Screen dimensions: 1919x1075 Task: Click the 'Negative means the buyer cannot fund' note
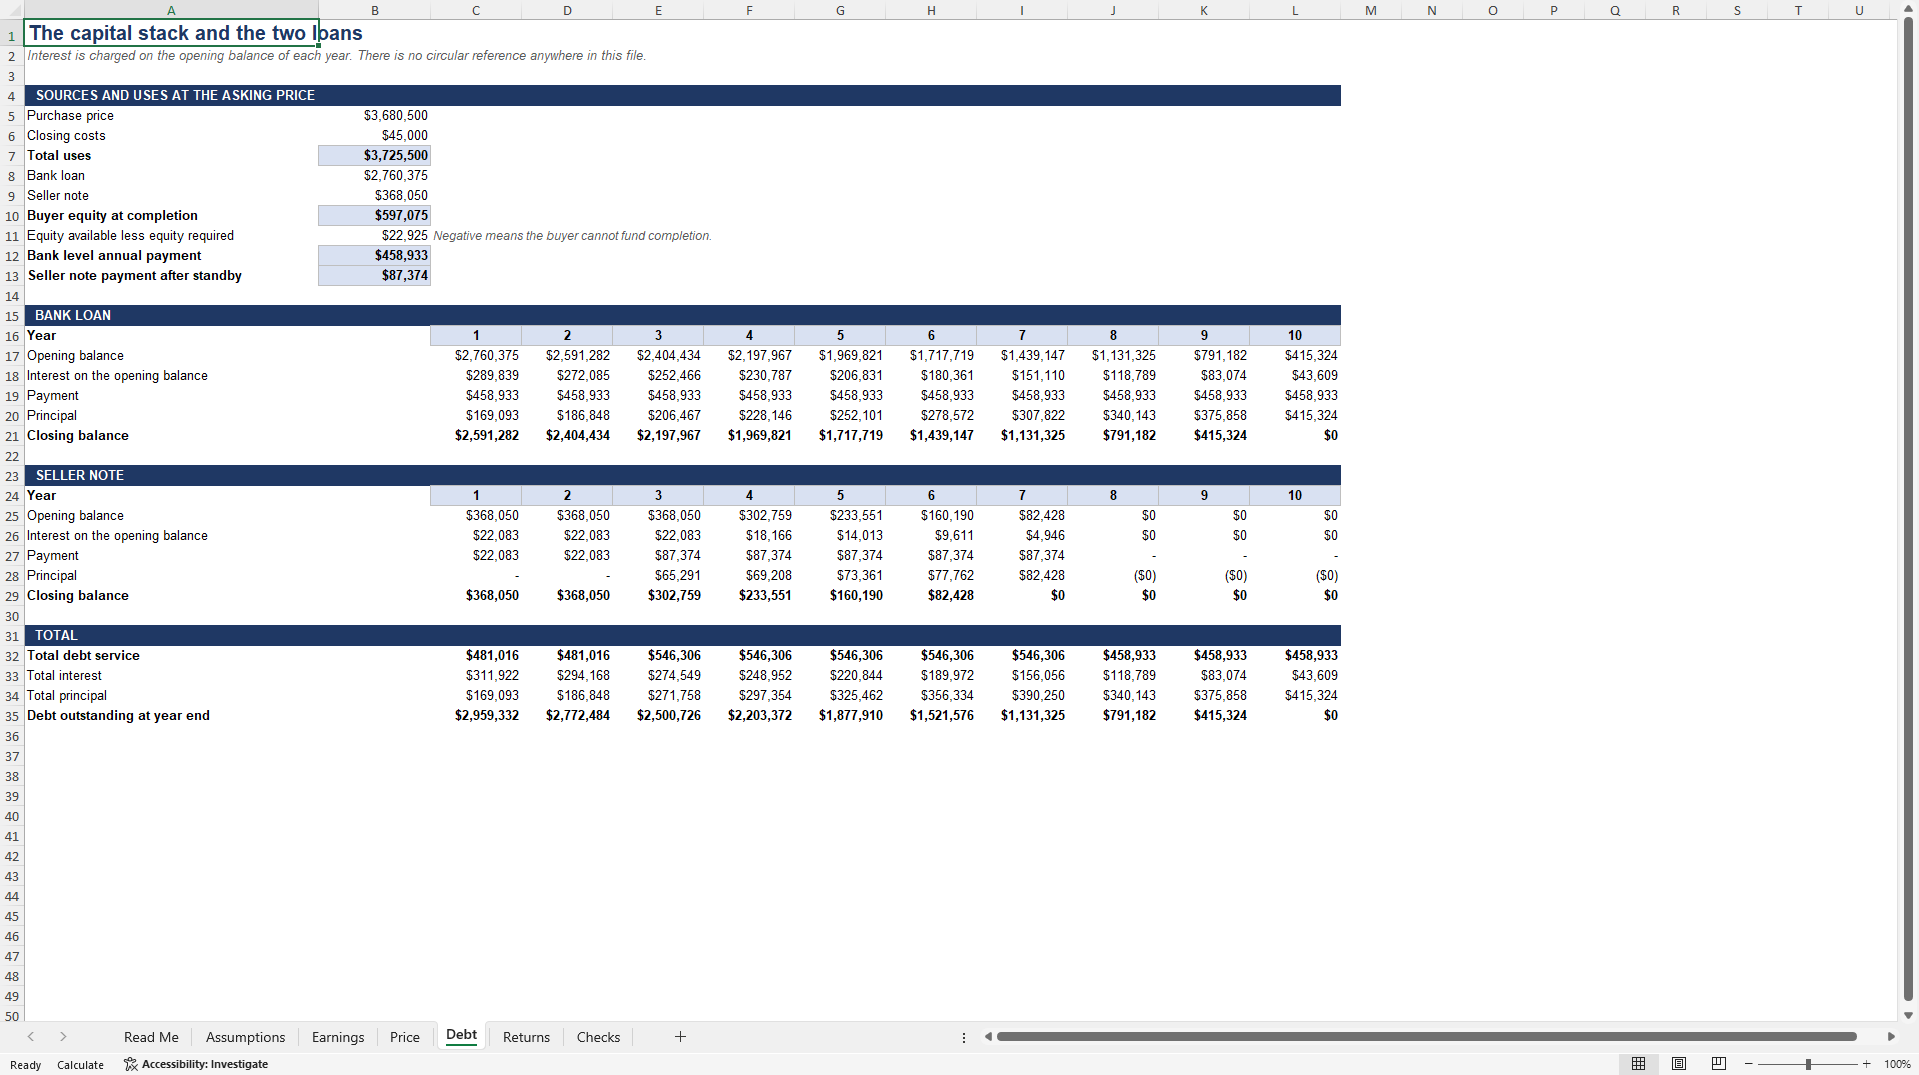tap(572, 236)
